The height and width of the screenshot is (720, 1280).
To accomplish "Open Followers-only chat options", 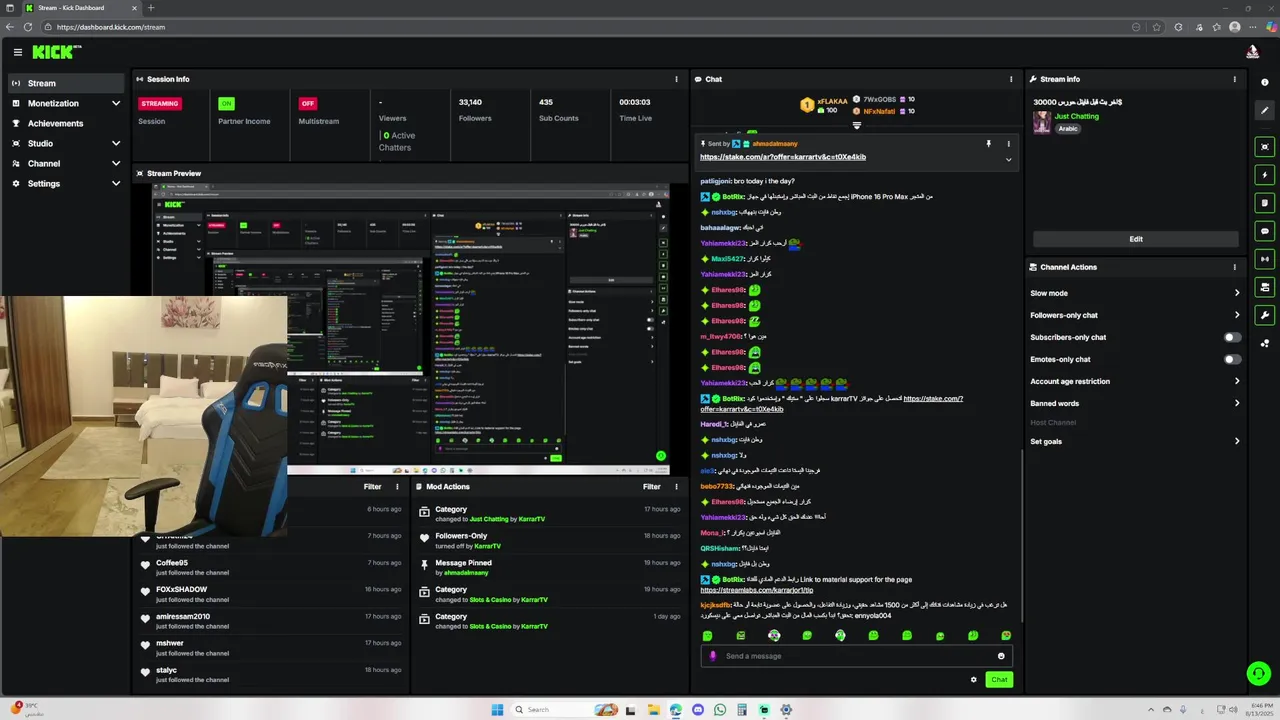I will [x=1135, y=315].
